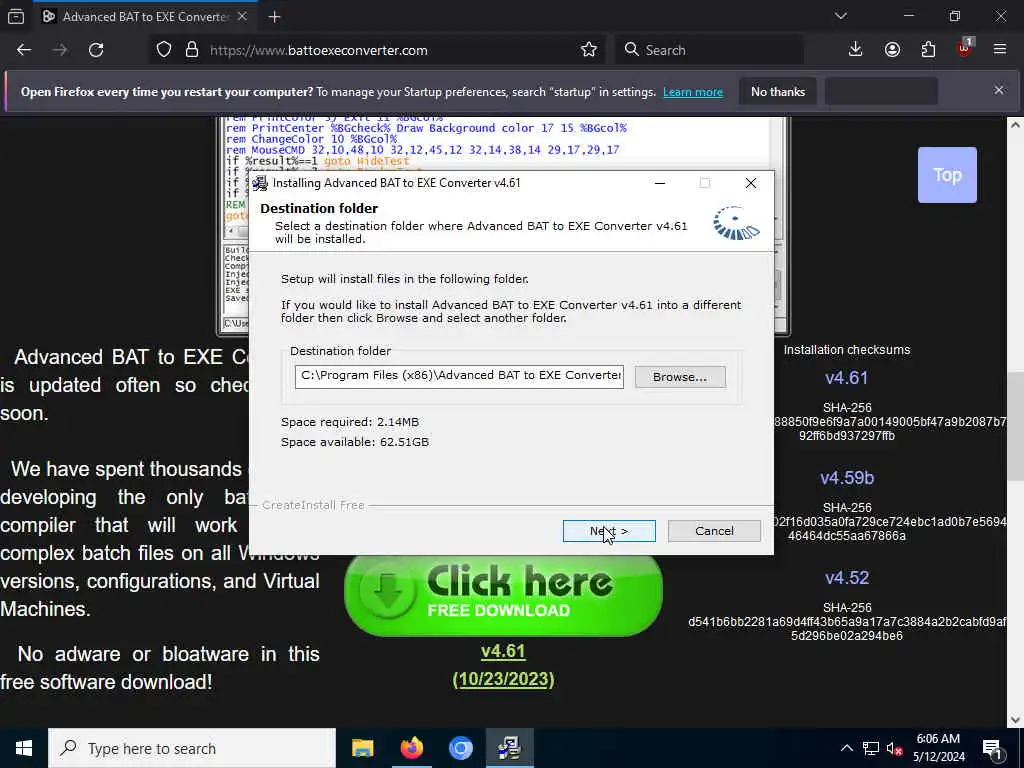Screen dimensions: 1024x768
Task: Click the Firefox Search box
Action: click(x=709, y=50)
